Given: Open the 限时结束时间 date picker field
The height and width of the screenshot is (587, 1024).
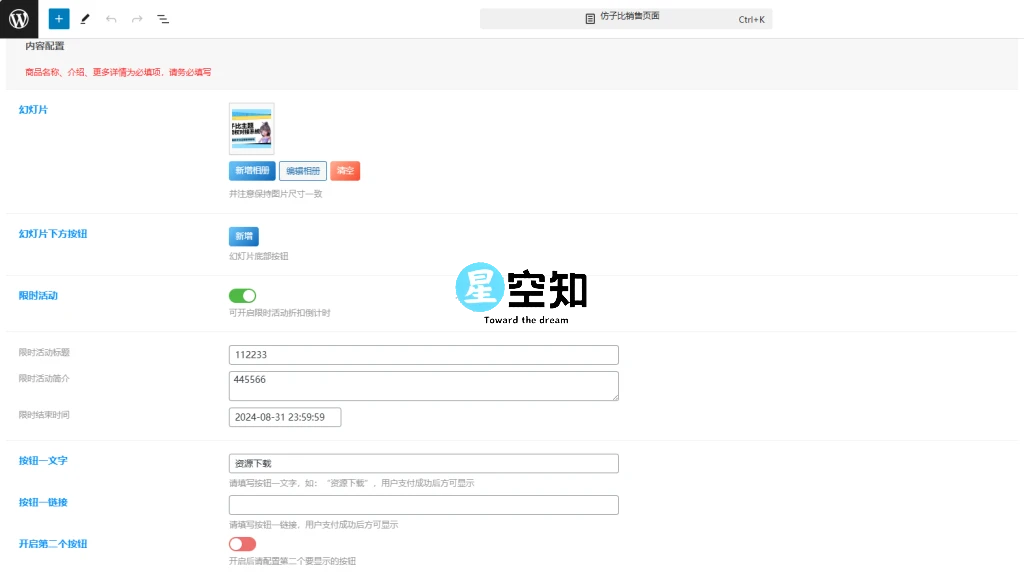Looking at the screenshot, I should tap(285, 417).
